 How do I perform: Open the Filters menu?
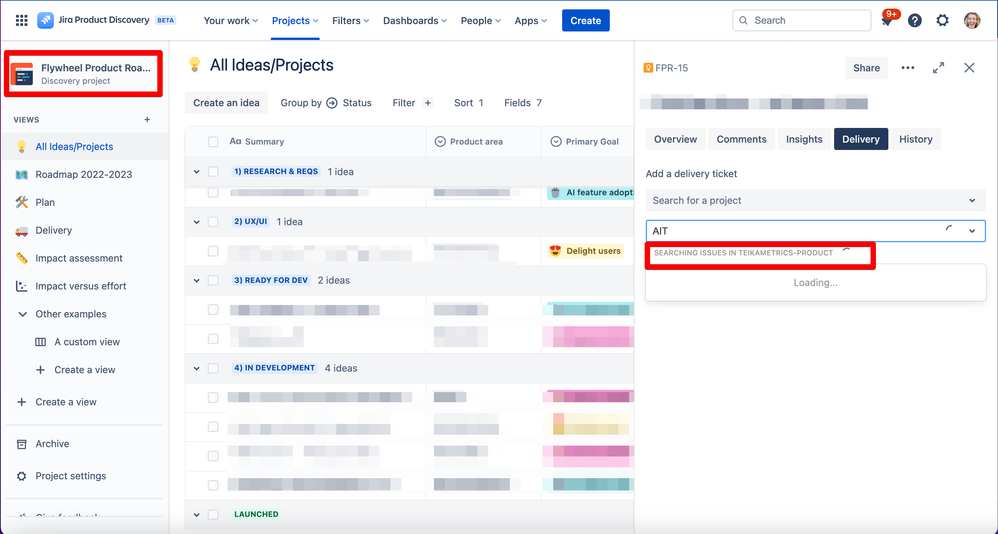[351, 20]
